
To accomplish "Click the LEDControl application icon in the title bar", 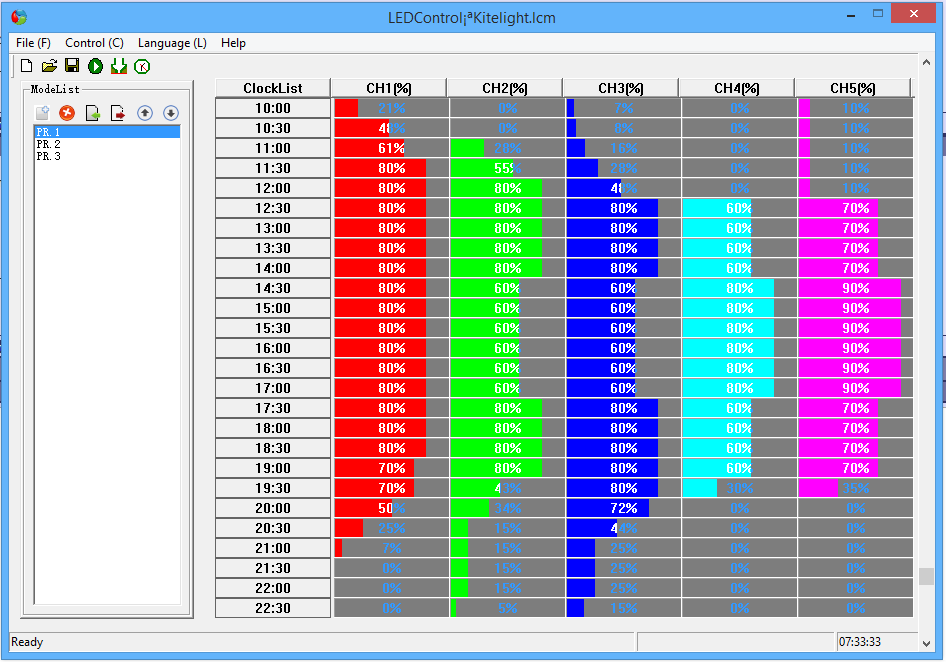I will coord(19,17).
